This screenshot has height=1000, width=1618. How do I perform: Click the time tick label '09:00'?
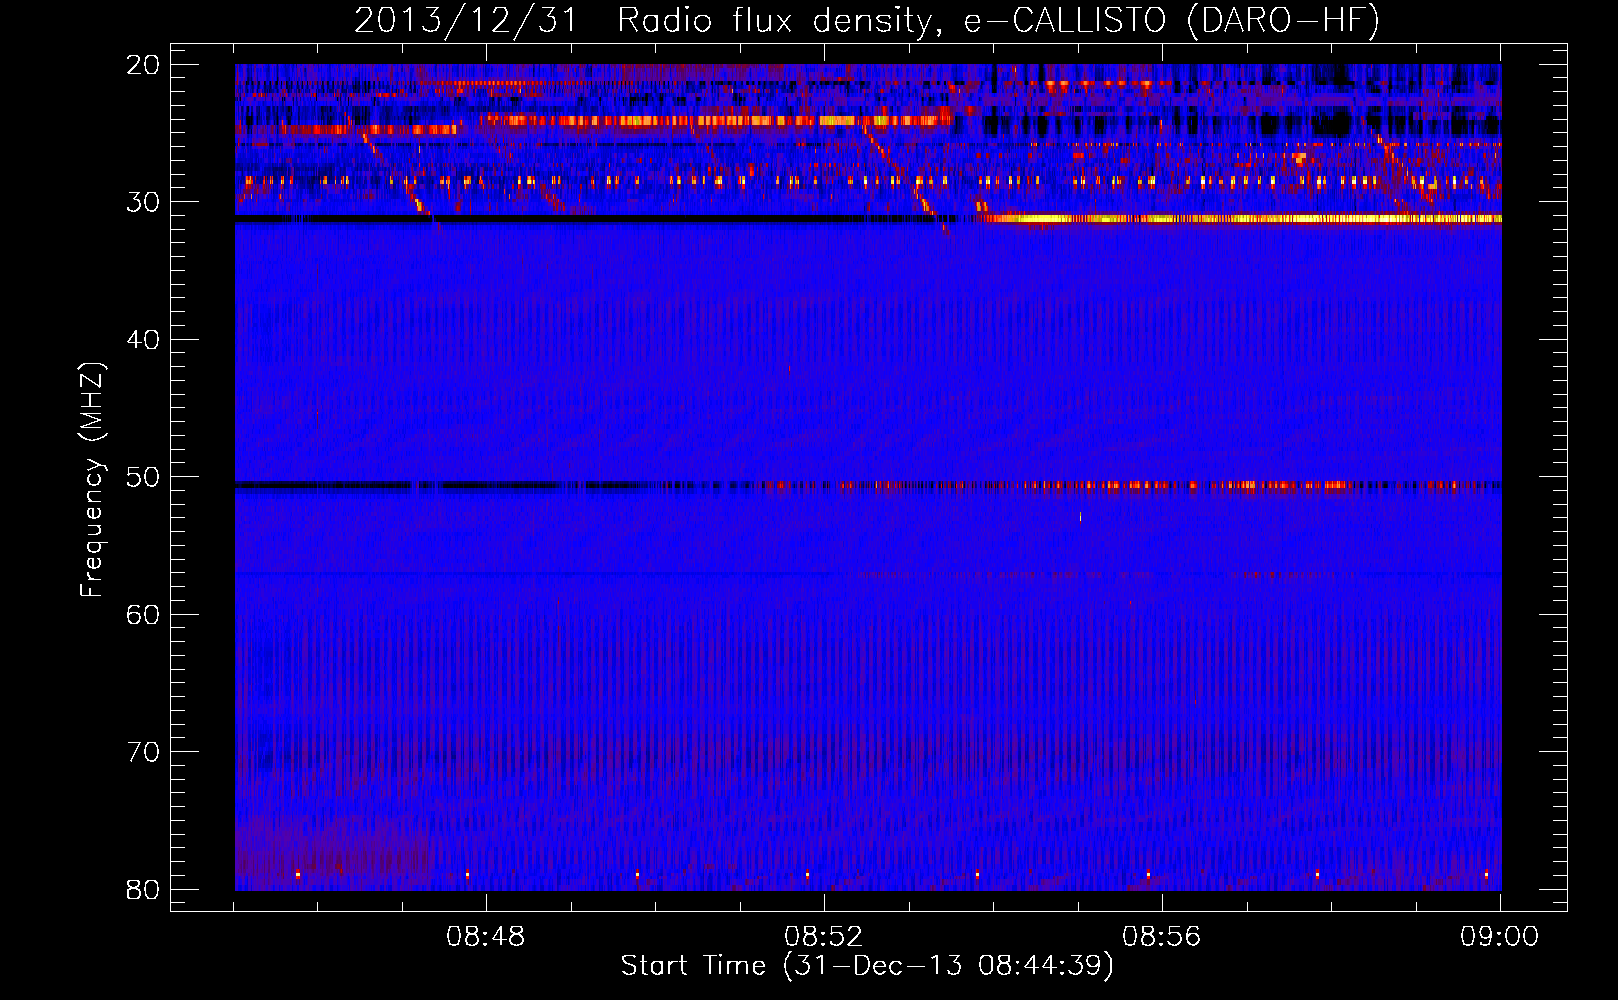(1500, 937)
